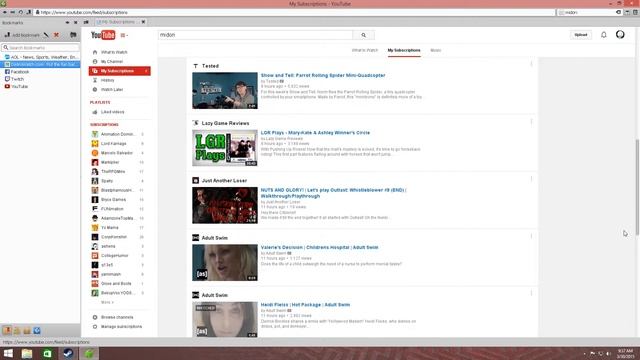This screenshot has height=360, width=640.
Task: Open options menu for Just Another Loser entry
Action: pos(531,179)
